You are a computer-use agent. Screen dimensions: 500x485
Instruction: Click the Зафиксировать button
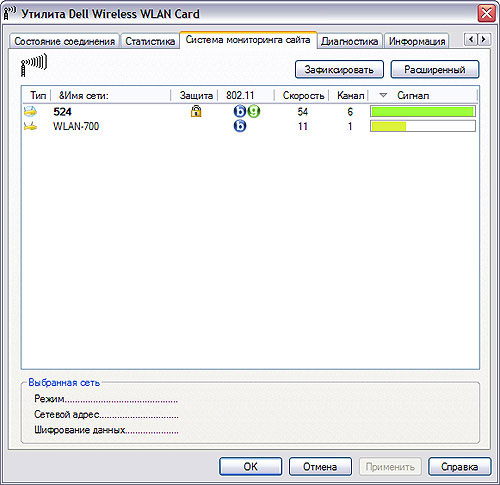point(339,69)
